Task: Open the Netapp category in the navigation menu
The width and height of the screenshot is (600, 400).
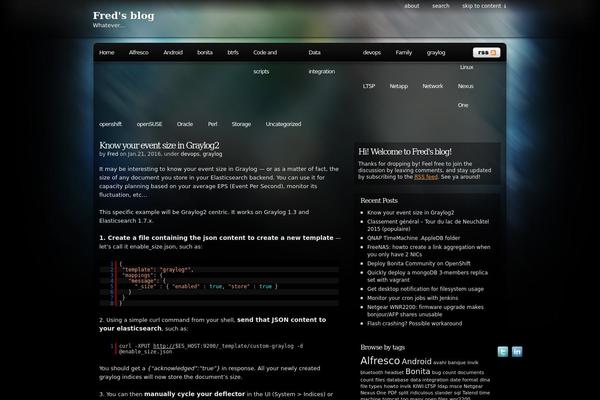Action: 399,86
